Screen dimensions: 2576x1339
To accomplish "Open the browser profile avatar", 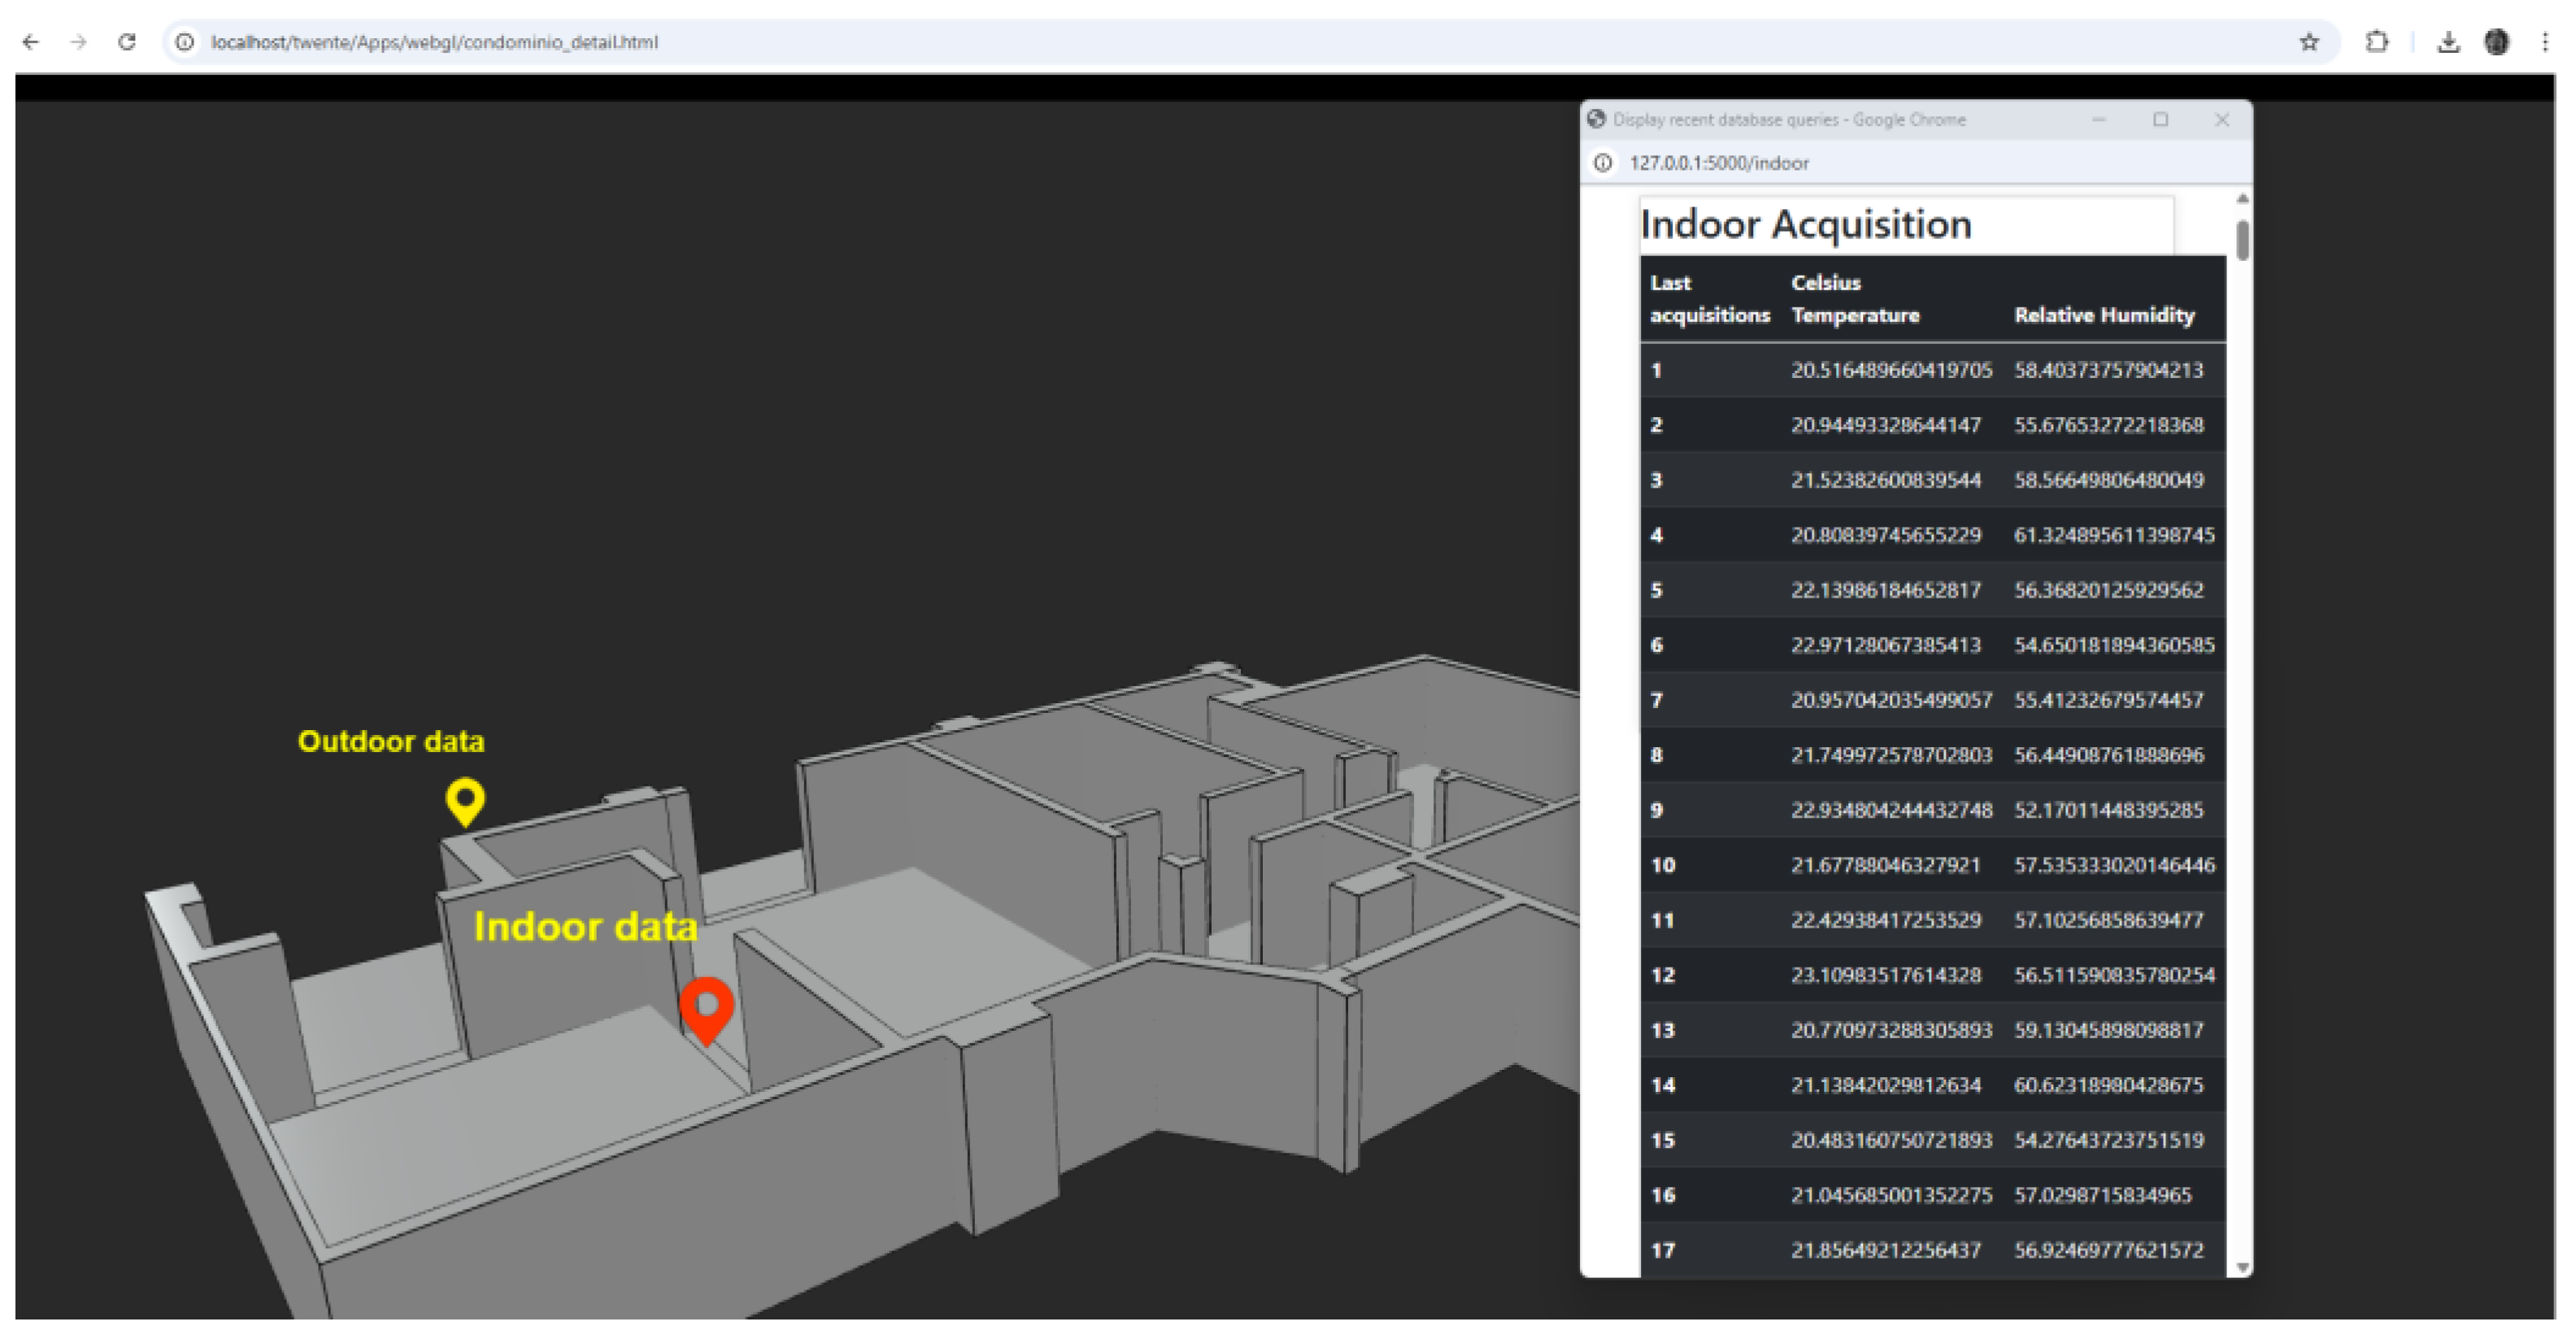I will click(x=2497, y=42).
